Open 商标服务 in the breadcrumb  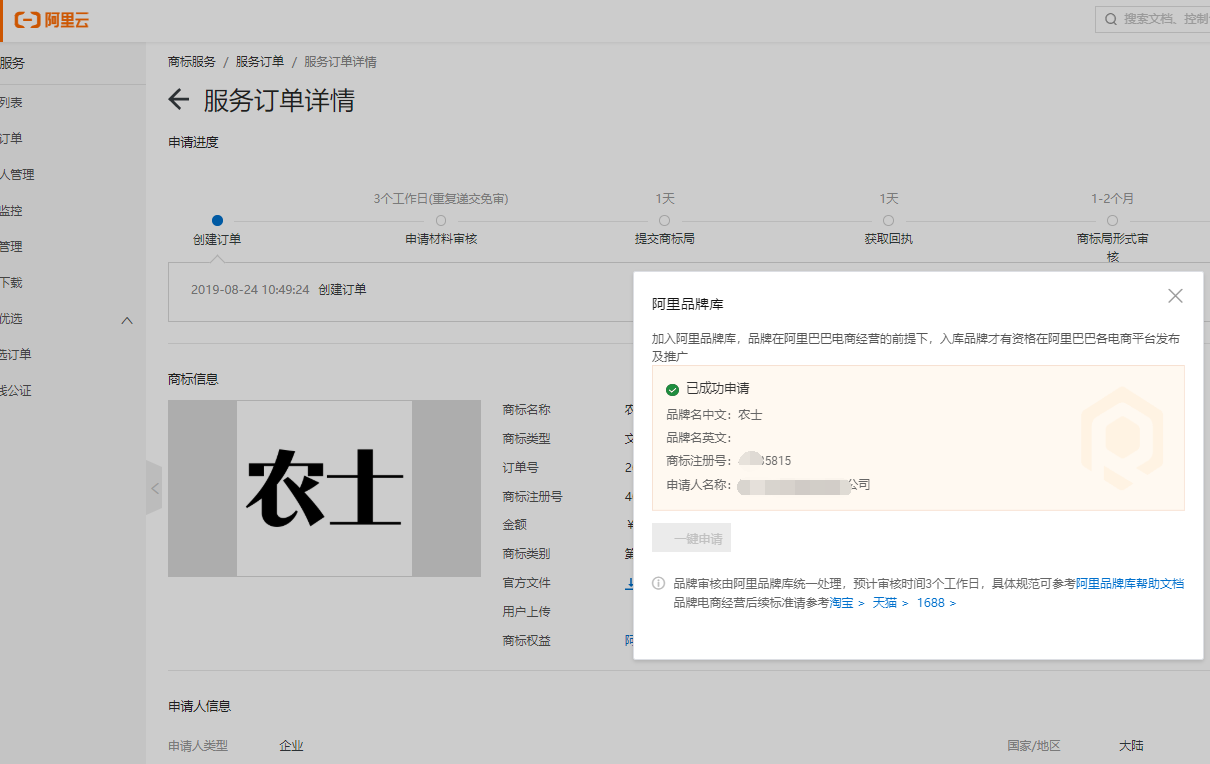tap(192, 62)
